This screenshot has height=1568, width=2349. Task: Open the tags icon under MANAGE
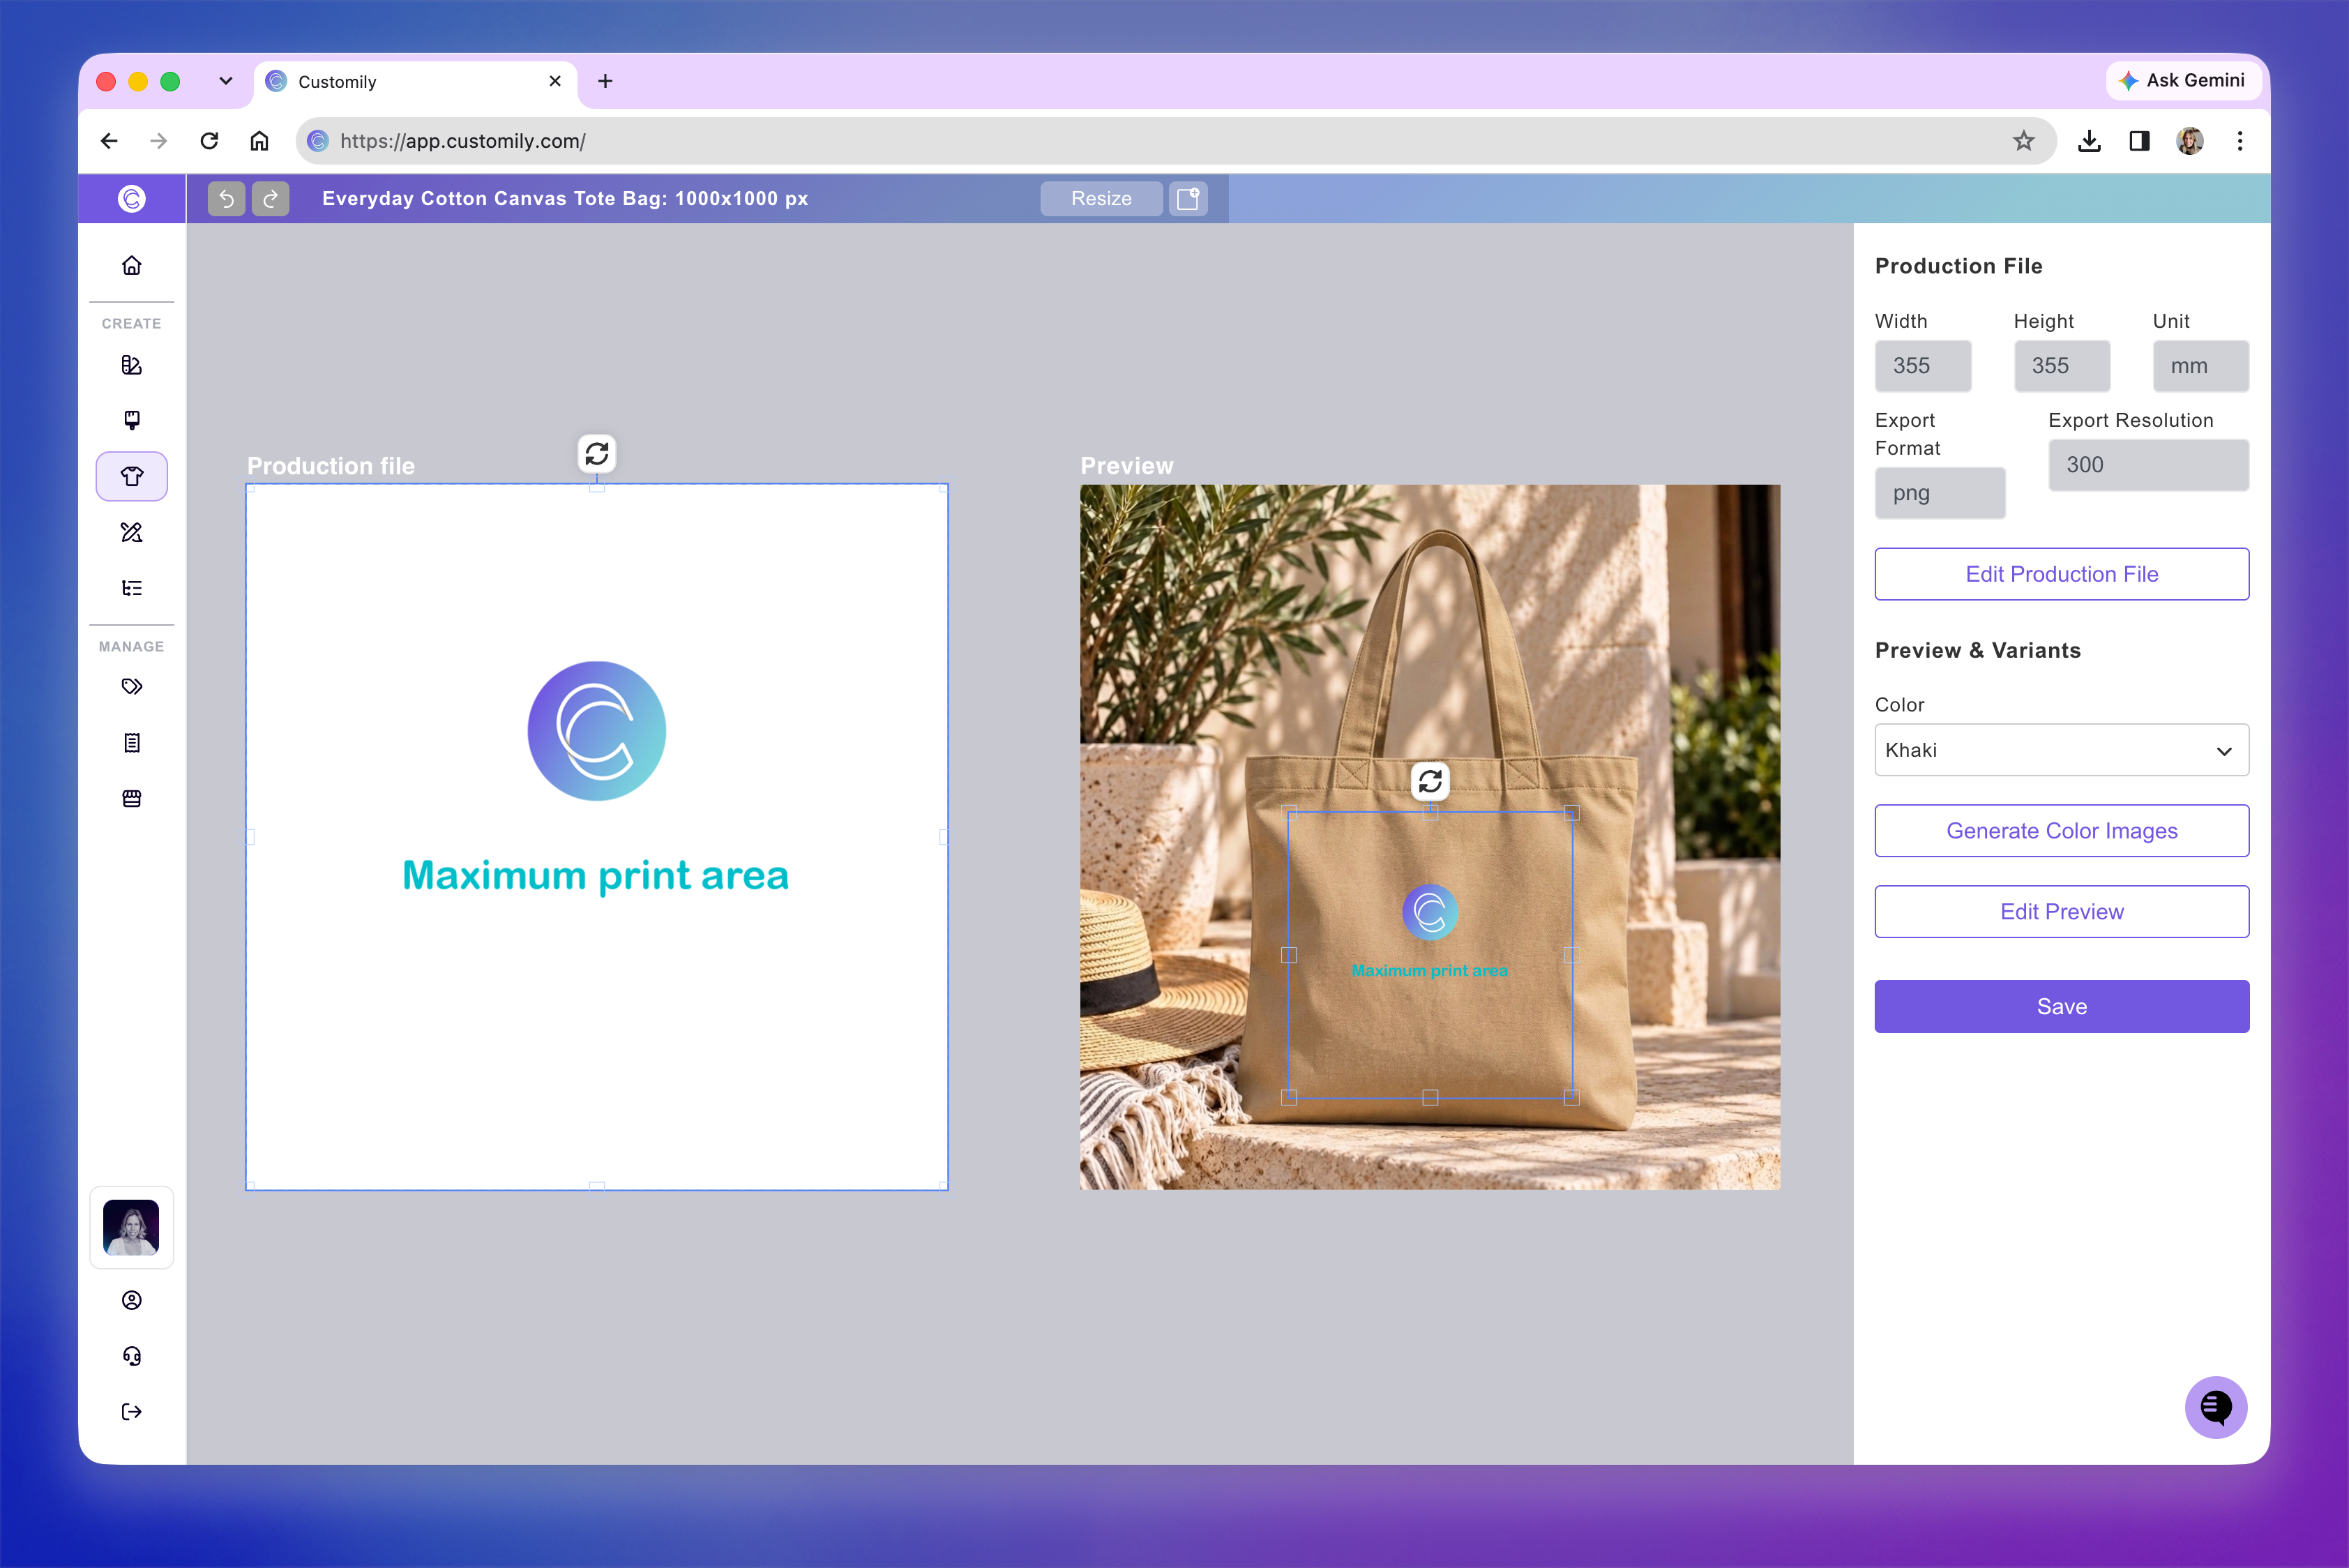pos(132,687)
